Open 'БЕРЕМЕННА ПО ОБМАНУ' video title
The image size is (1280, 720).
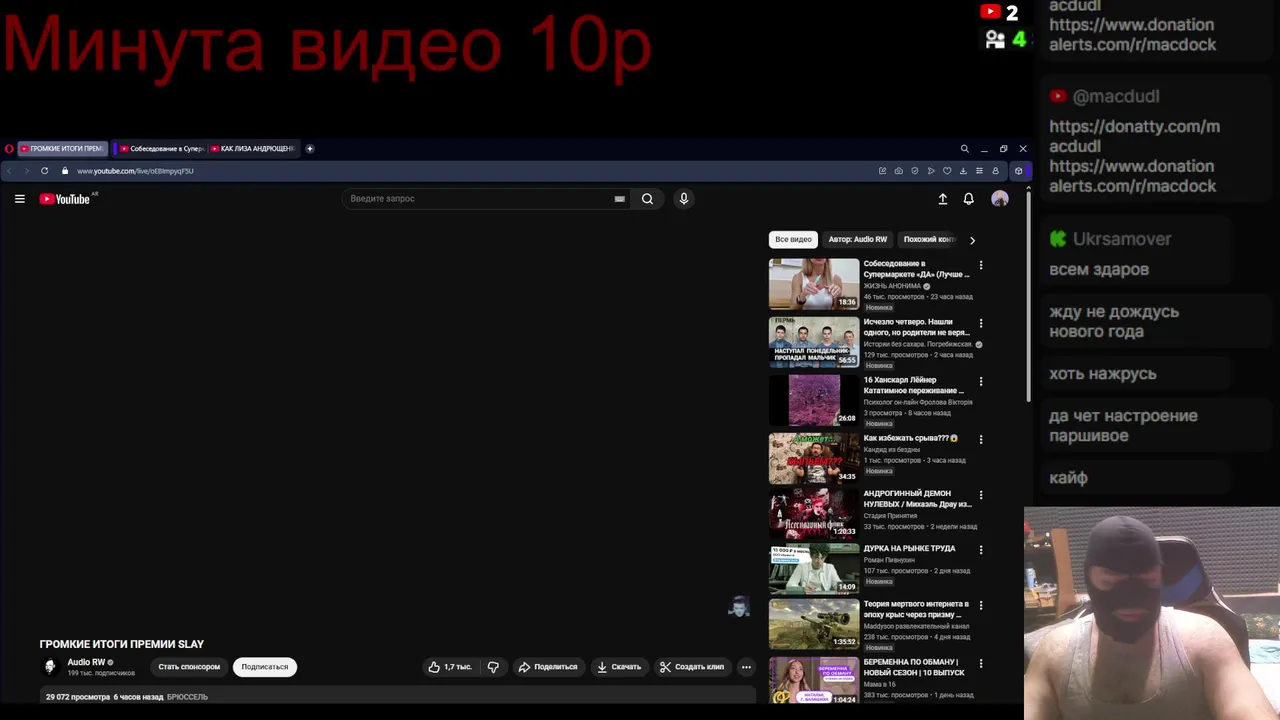[914, 667]
